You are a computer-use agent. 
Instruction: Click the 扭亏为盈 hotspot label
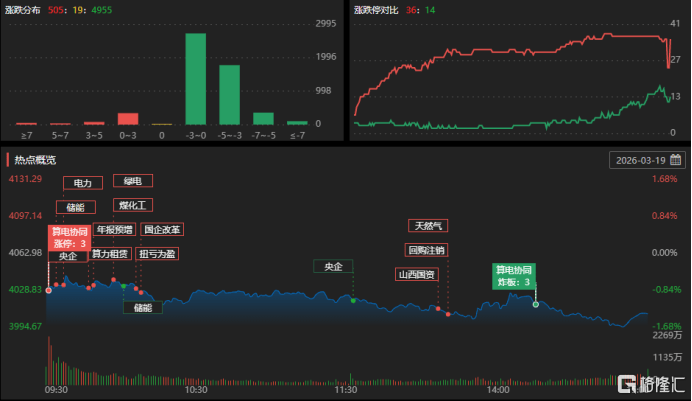tap(157, 254)
